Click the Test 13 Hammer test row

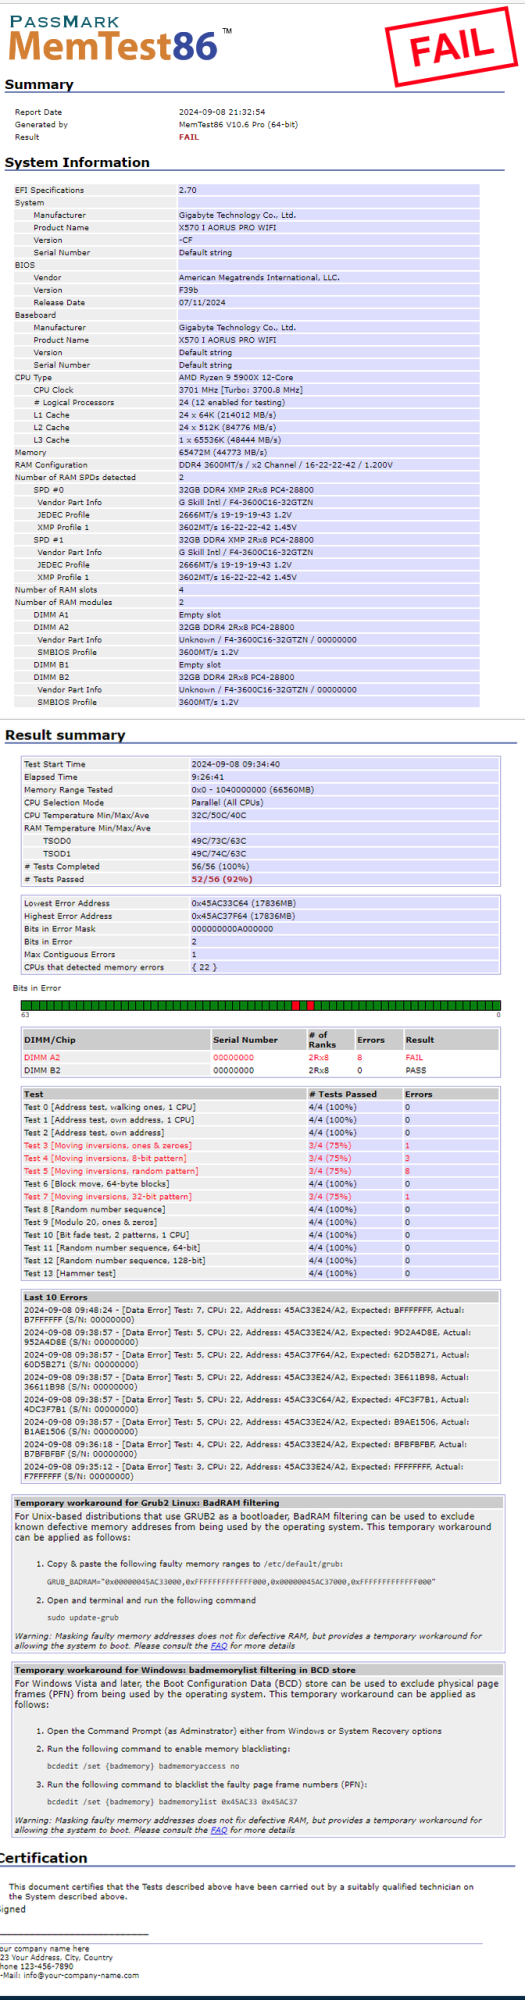pos(261,1273)
